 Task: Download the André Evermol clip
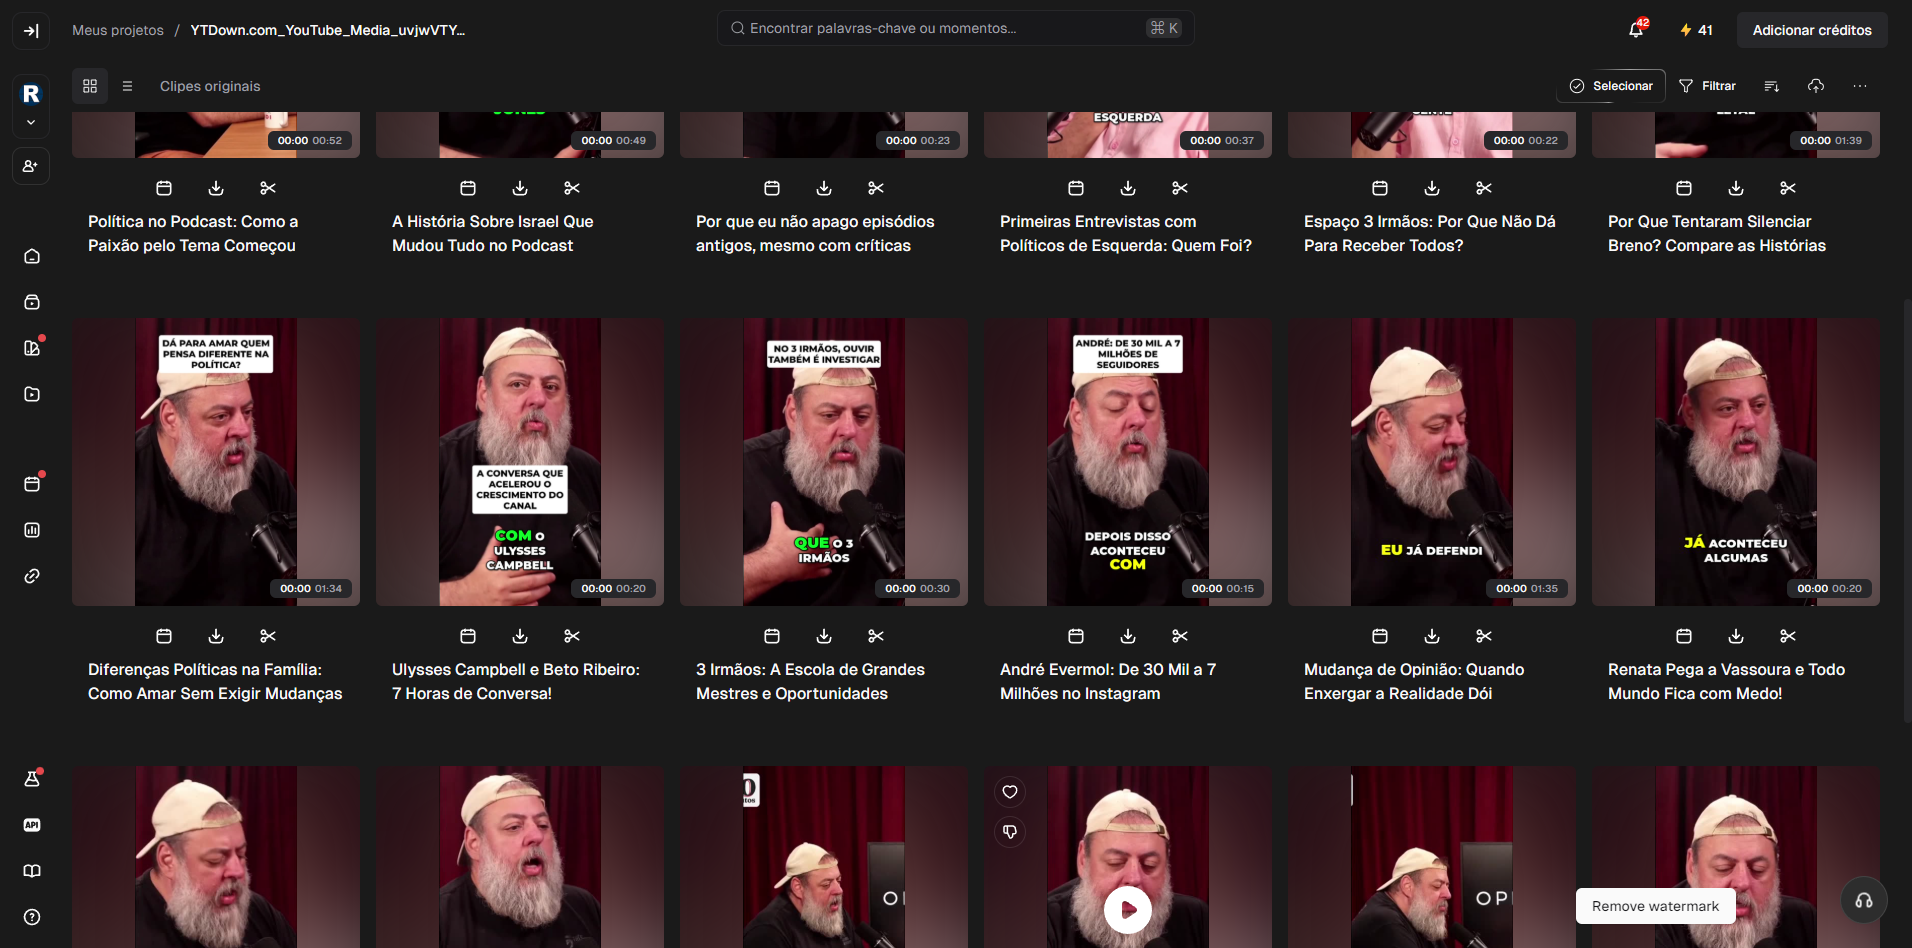coord(1128,636)
